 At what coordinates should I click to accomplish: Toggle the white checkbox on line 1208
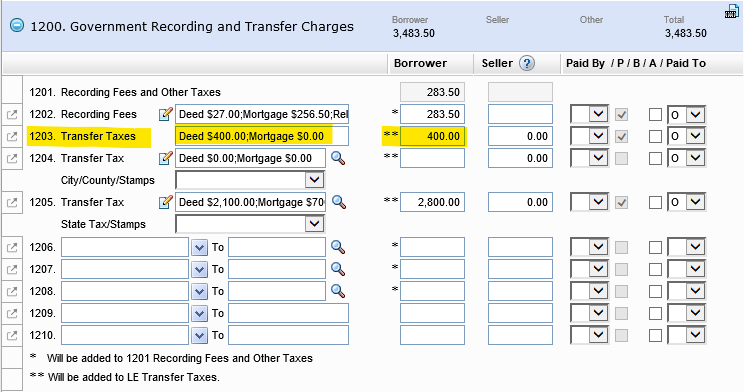click(655, 291)
